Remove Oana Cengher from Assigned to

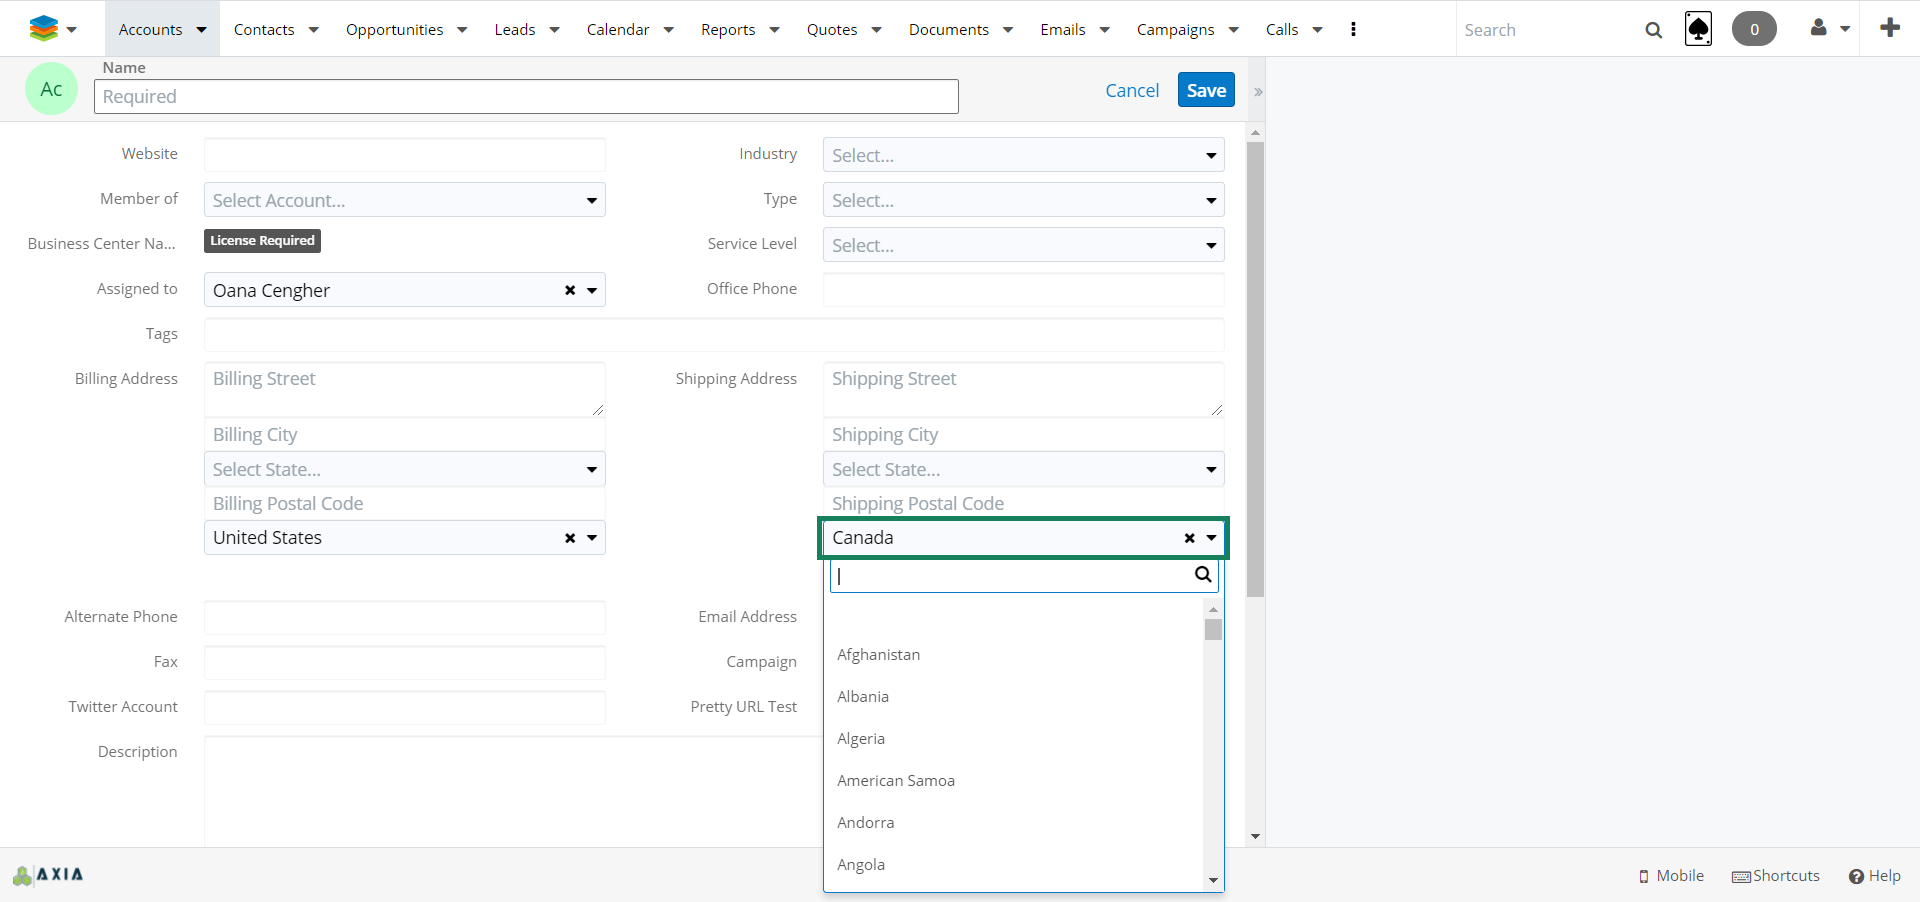tap(570, 290)
